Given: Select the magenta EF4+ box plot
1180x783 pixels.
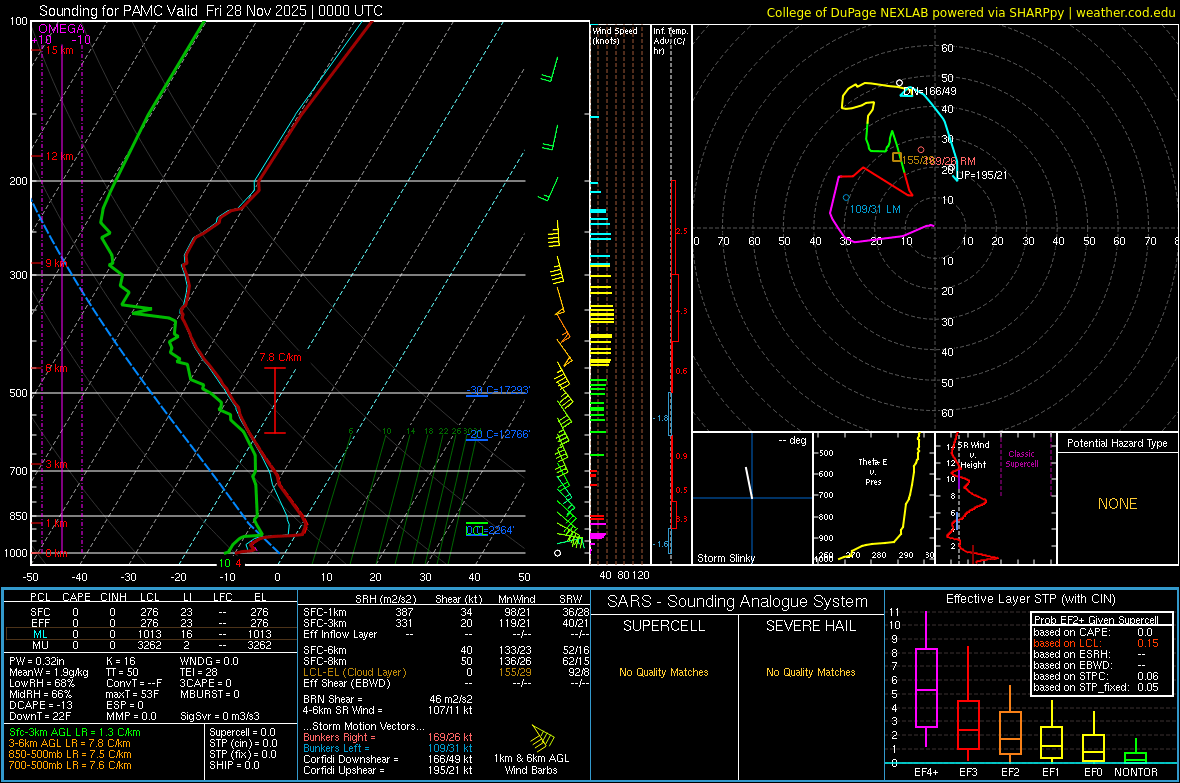Looking at the screenshot, I should [x=926, y=679].
